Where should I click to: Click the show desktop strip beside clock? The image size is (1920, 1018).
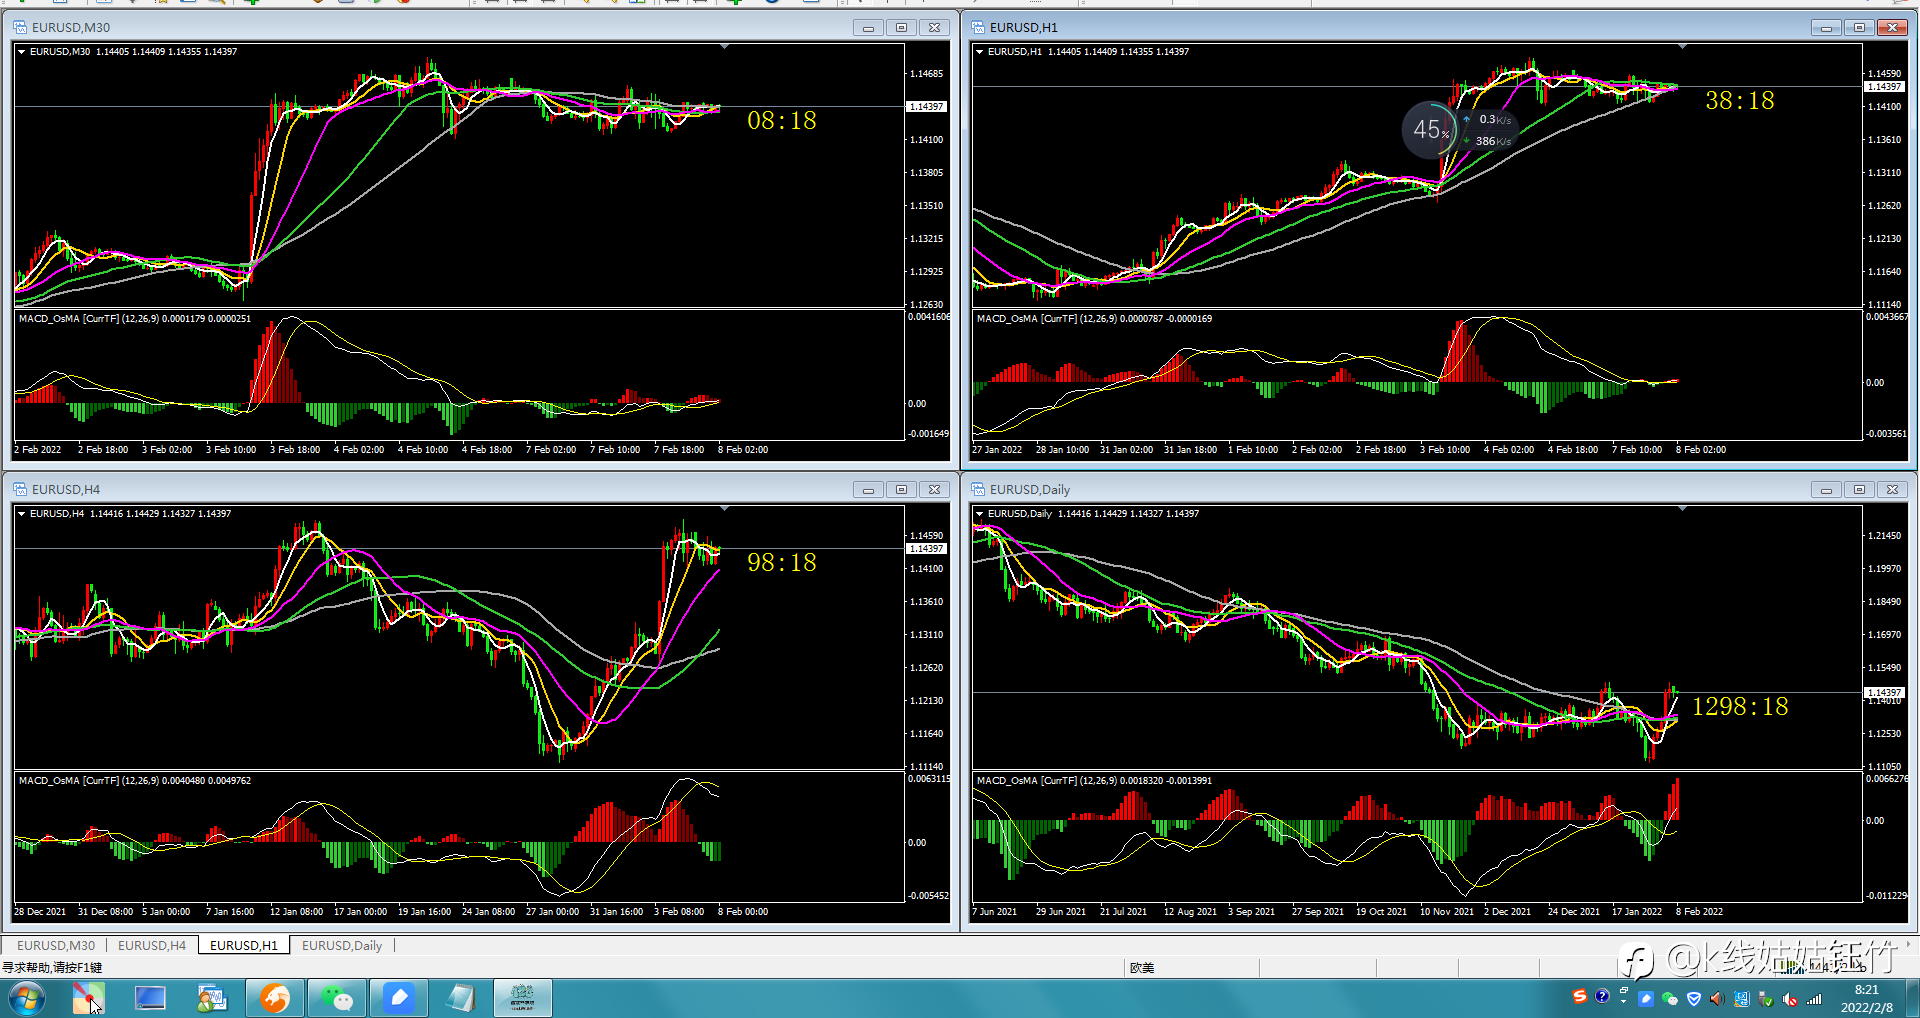click(1912, 998)
